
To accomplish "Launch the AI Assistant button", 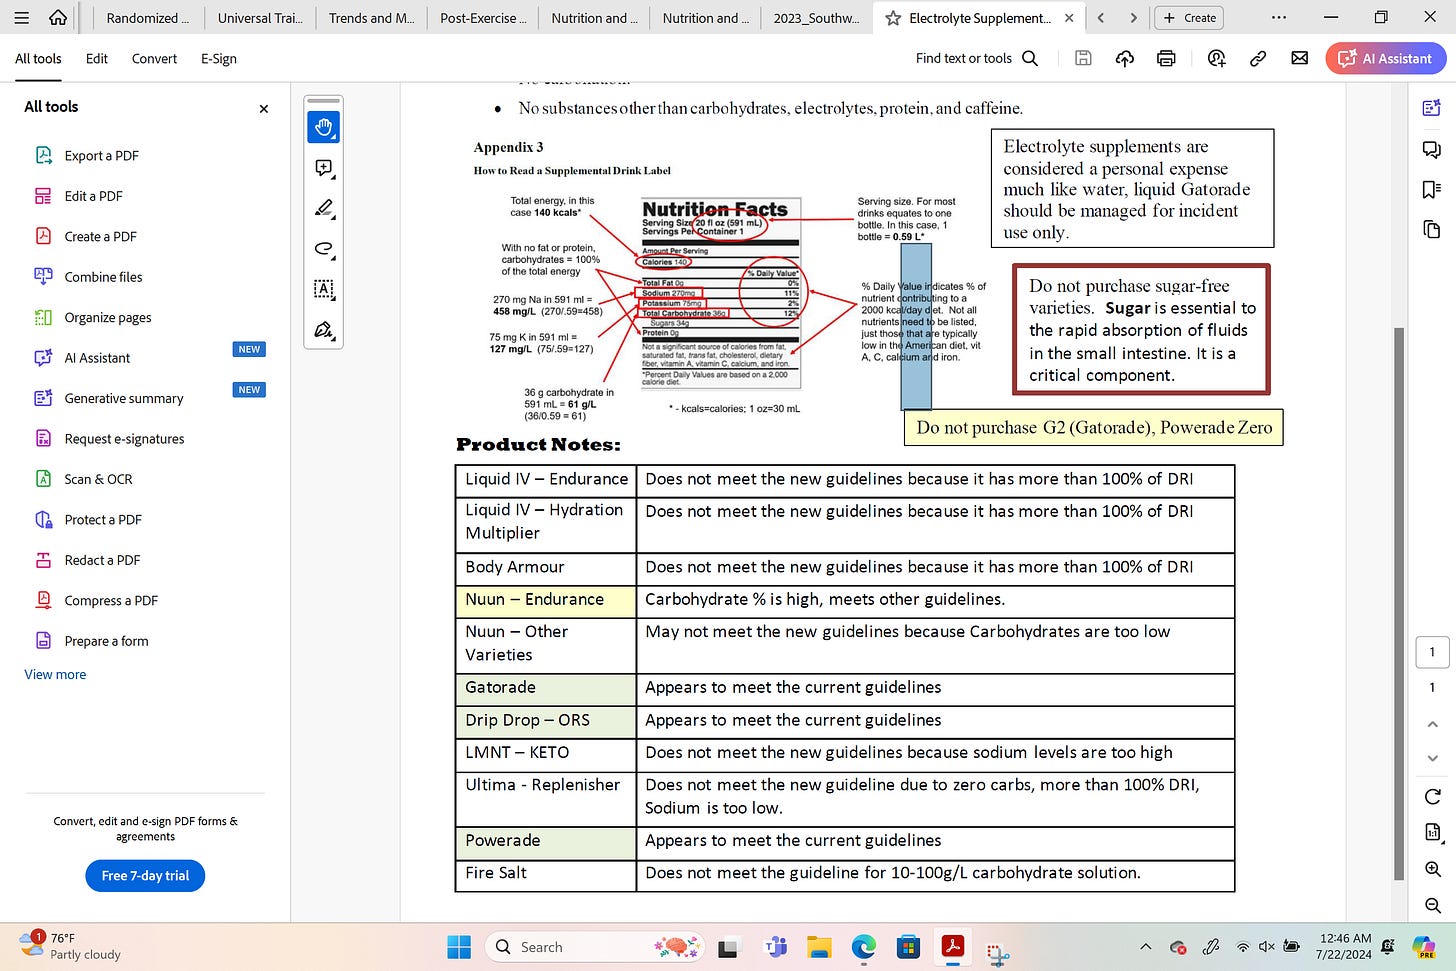I will [1385, 59].
